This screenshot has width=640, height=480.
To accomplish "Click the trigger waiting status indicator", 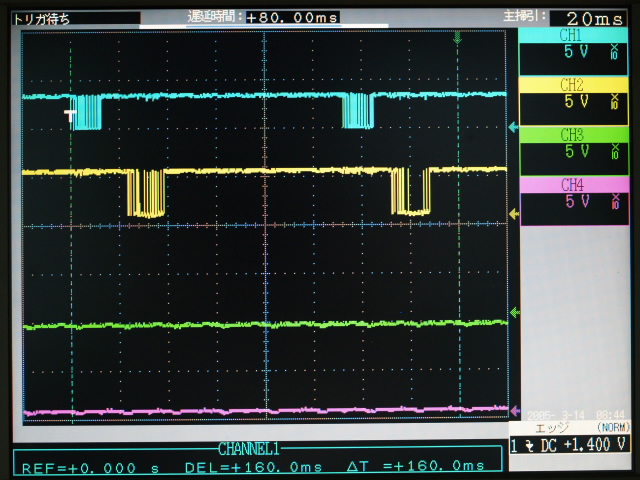I will (42, 18).
